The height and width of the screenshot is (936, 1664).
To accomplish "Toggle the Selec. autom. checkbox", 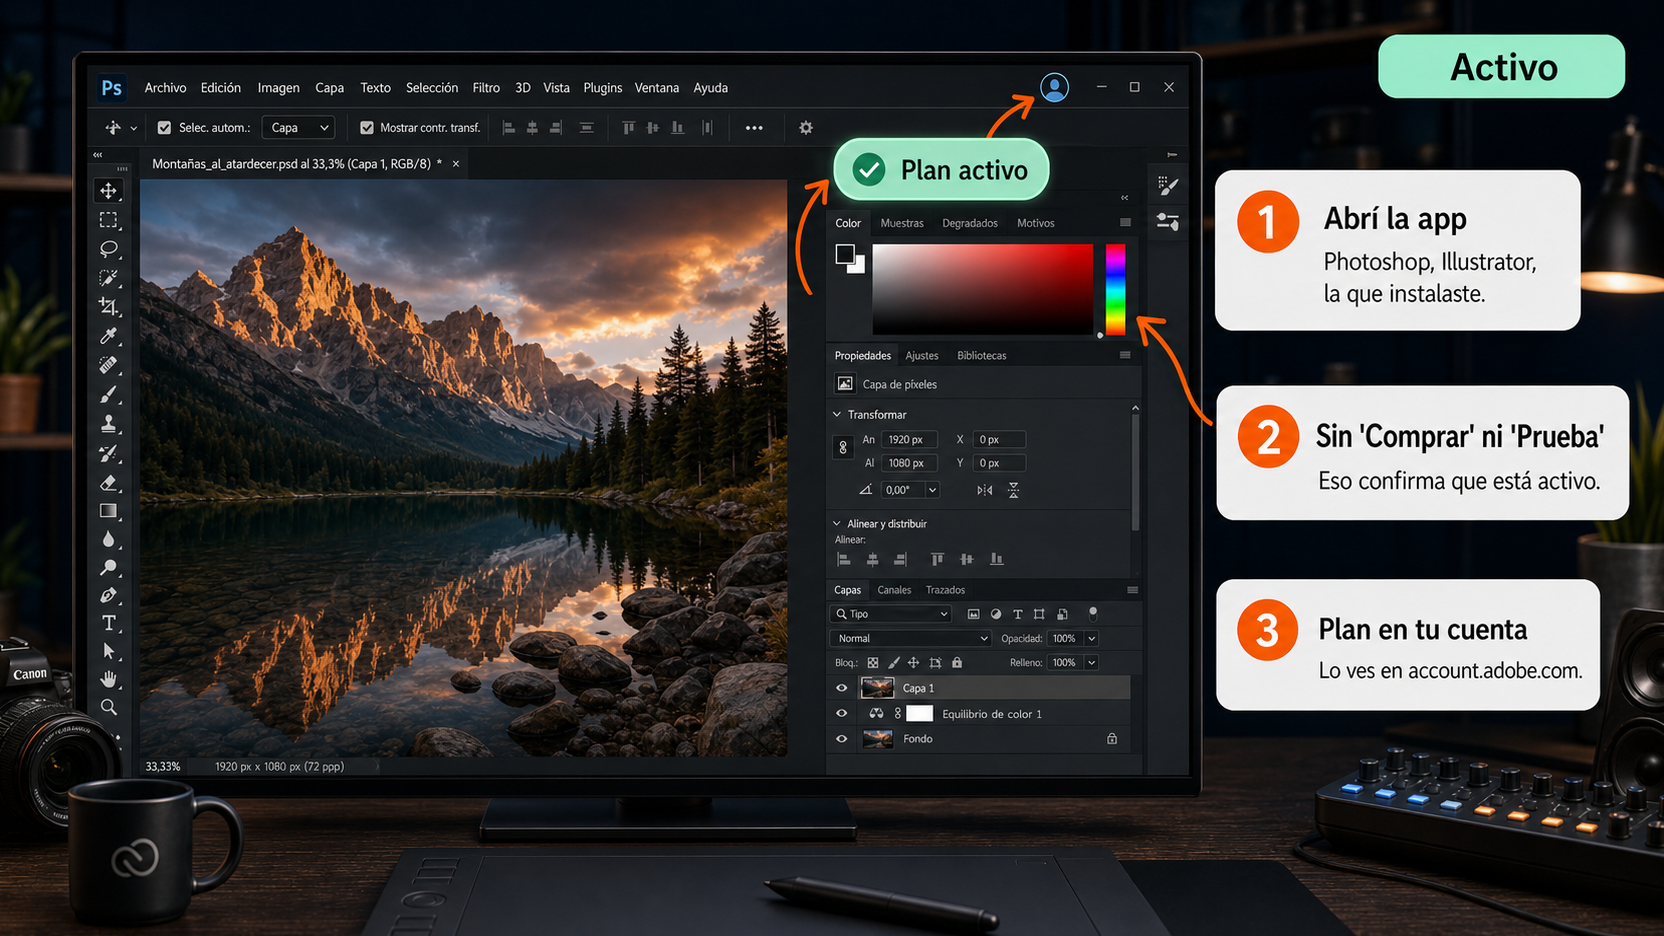I will 164,128.
